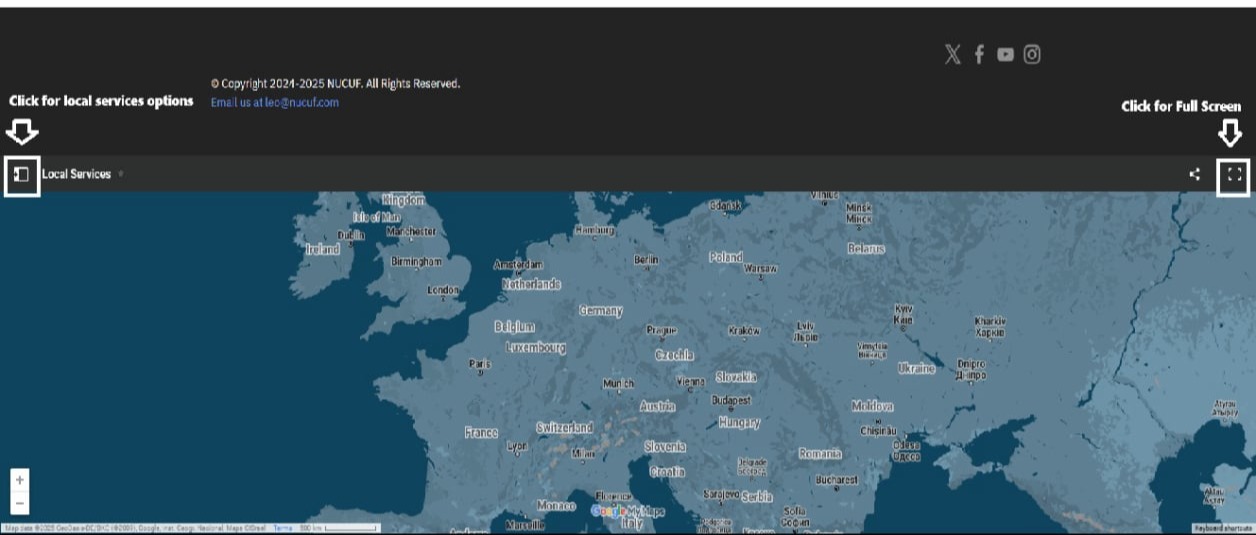Viewport: 1256px width, 535px height.
Task: Click the Local Services map title
Action: click(x=76, y=174)
